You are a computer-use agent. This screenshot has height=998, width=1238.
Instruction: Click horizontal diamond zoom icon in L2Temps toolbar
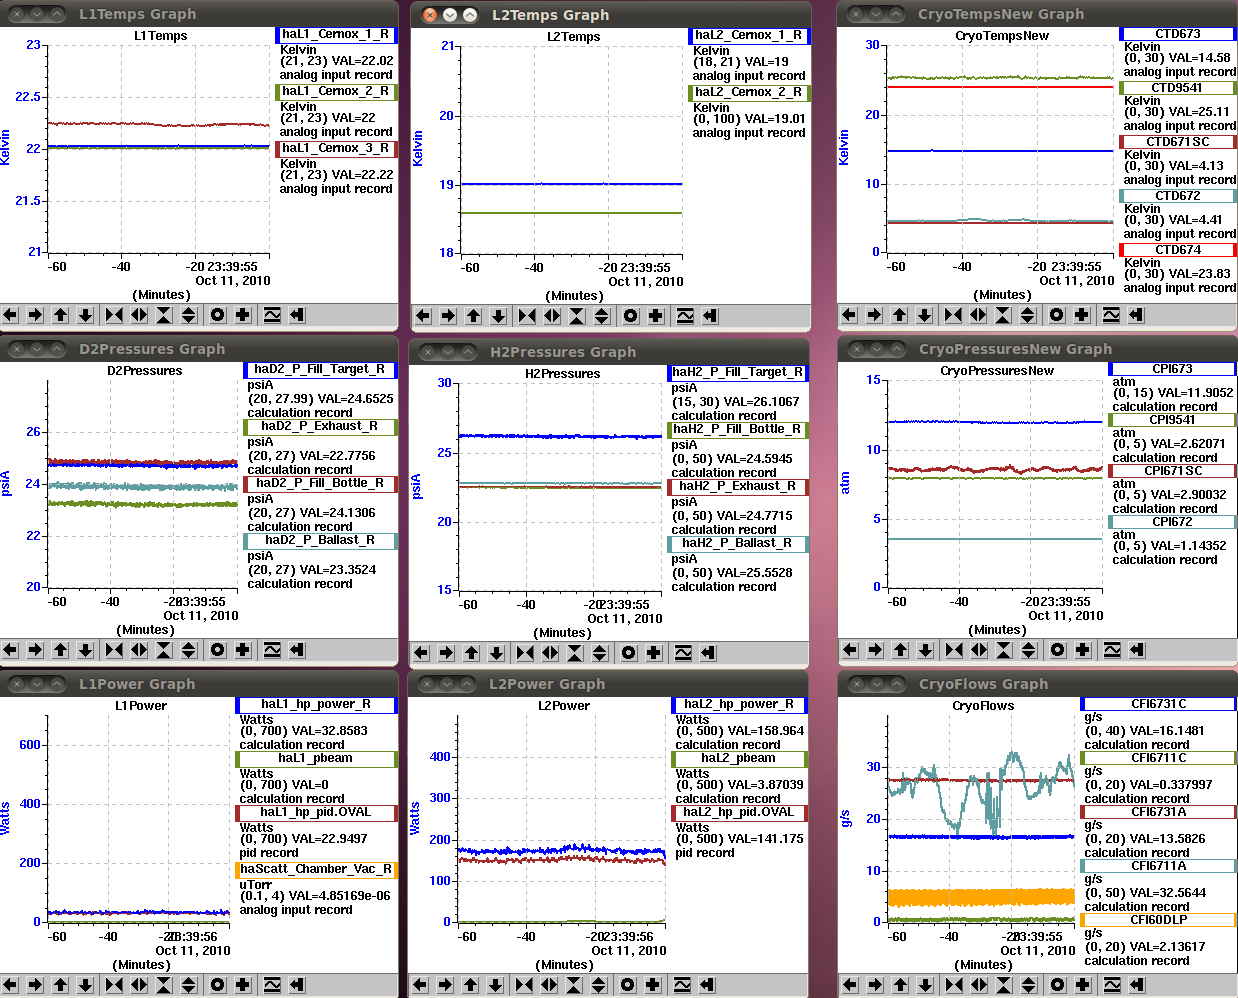pyautogui.click(x=552, y=316)
